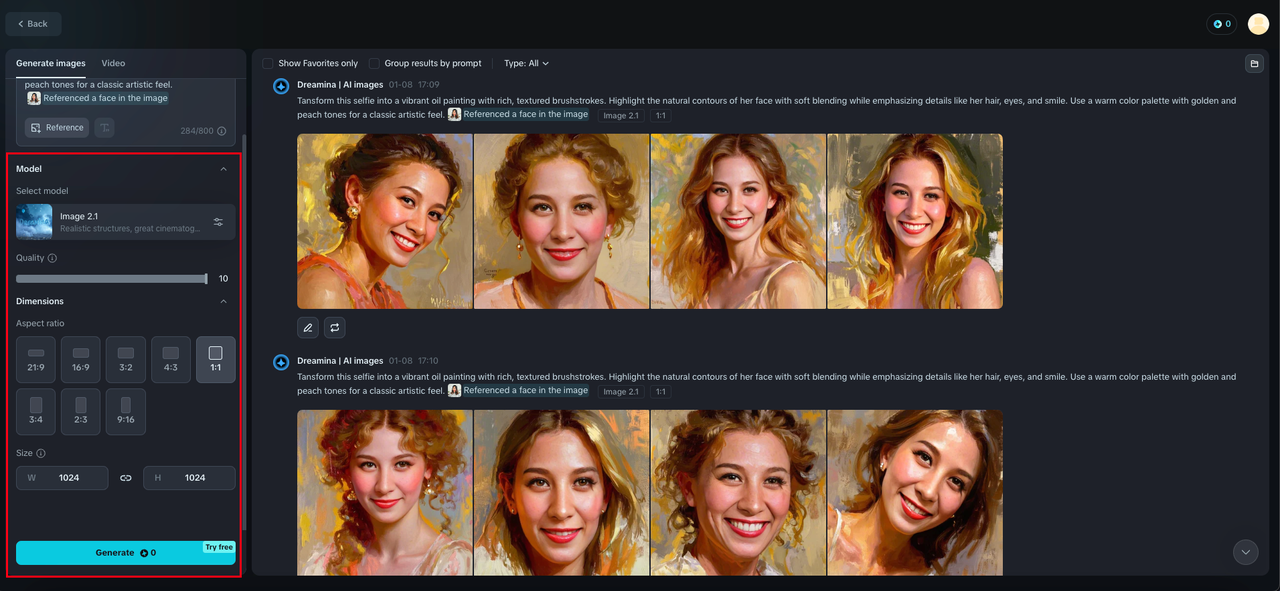Open third image in the 17:09 result row
The width and height of the screenshot is (1280, 591).
(x=739, y=221)
